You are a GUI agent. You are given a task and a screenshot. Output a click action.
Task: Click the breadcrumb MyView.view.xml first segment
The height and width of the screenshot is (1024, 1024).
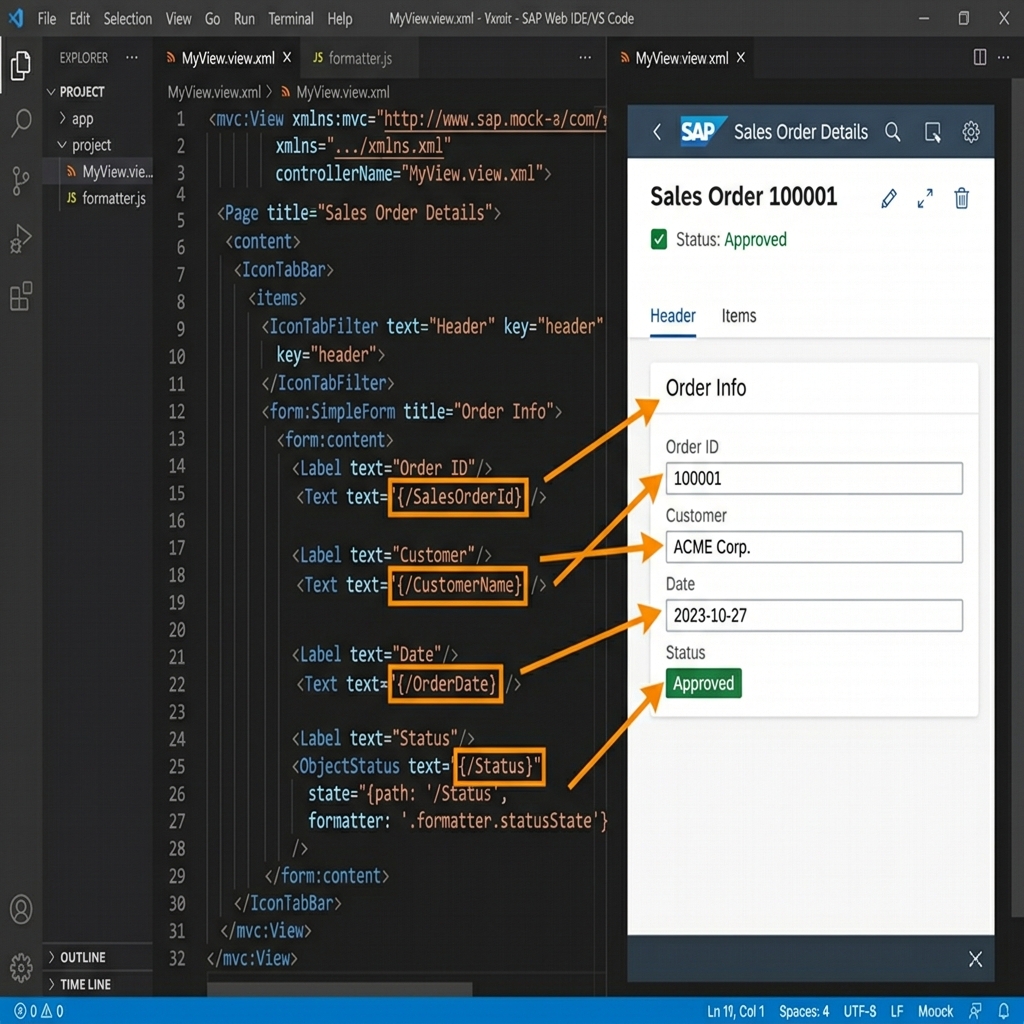point(214,92)
